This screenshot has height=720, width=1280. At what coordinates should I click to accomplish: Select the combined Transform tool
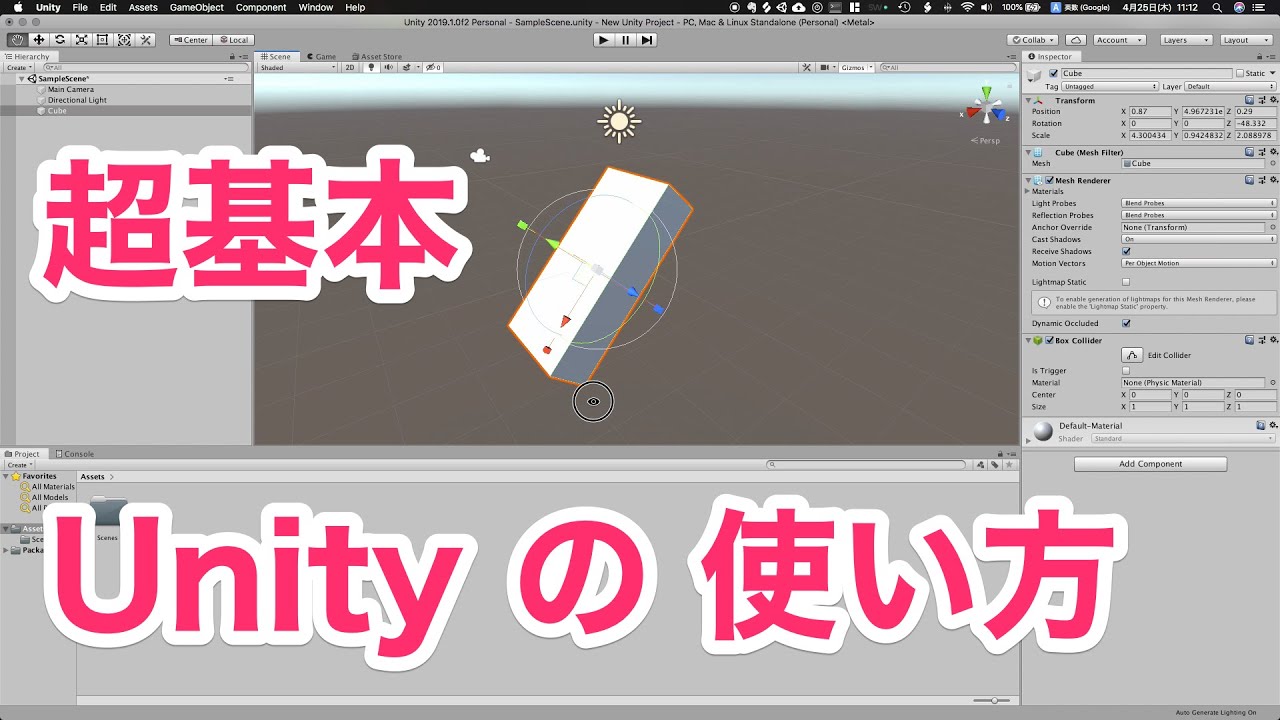pyautogui.click(x=124, y=40)
